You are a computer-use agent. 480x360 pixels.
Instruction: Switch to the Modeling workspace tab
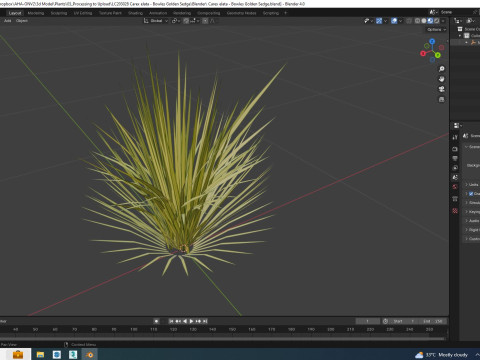pyautogui.click(x=36, y=13)
